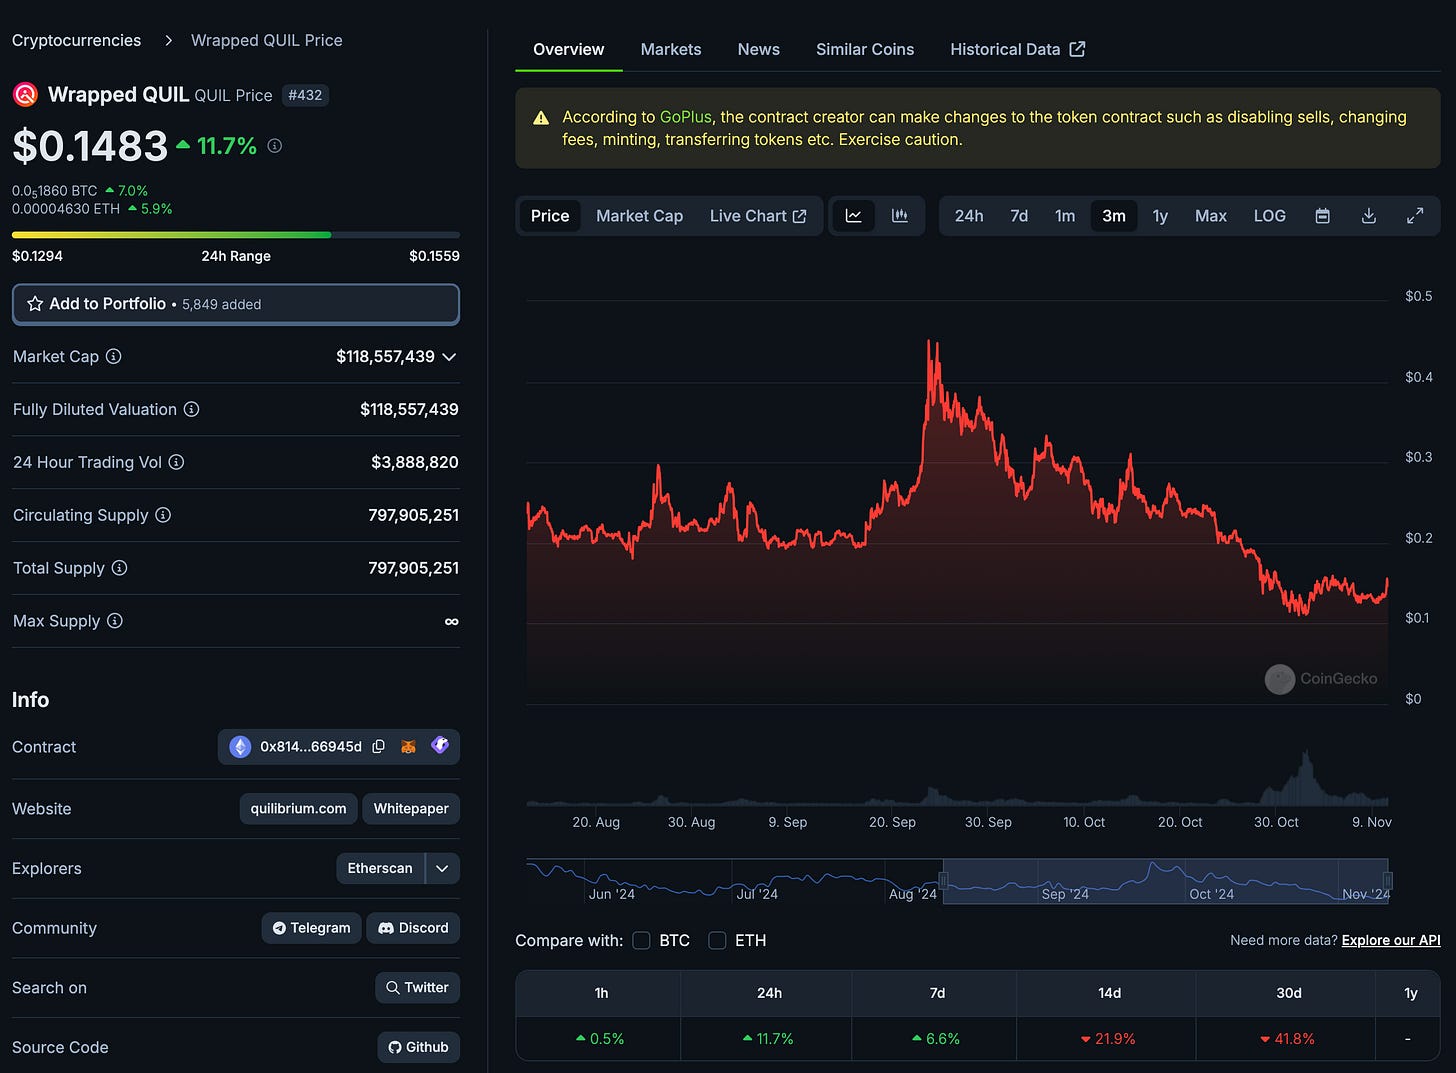This screenshot has width=1456, height=1073.
Task: Toggle LOG scale on chart
Action: pos(1270,216)
